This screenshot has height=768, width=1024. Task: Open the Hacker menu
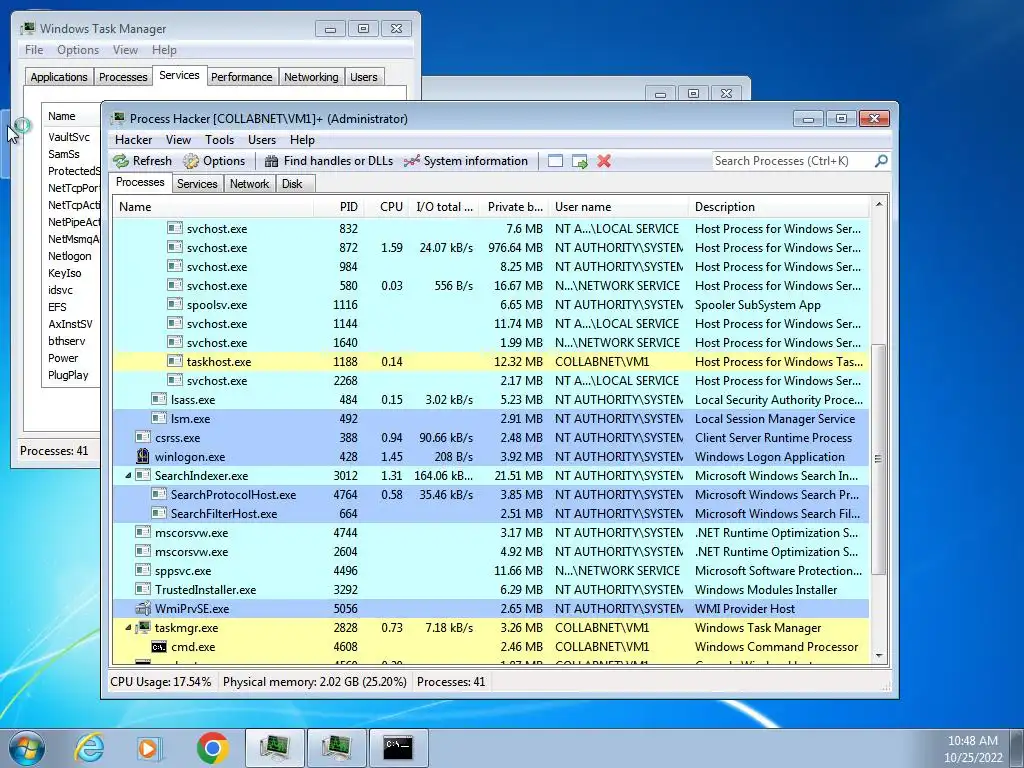point(133,140)
